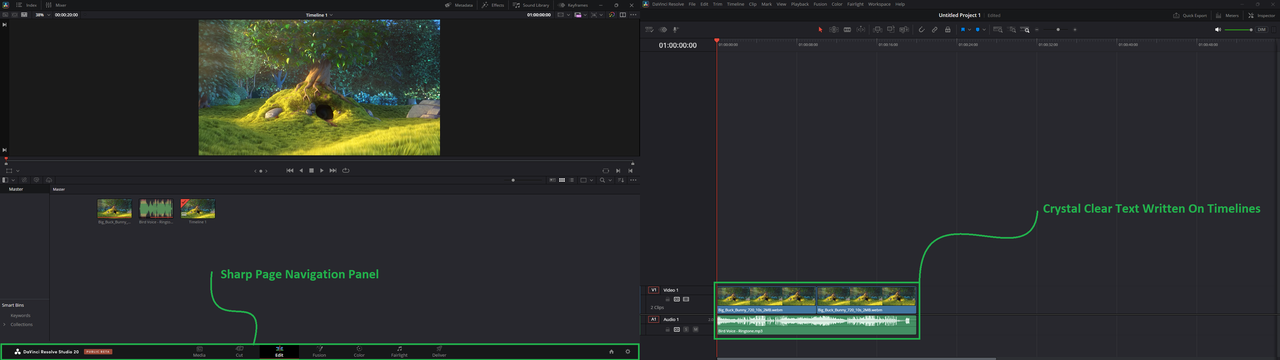1280x360 pixels.
Task: Toggle loop playback in viewer transport
Action: click(x=345, y=170)
